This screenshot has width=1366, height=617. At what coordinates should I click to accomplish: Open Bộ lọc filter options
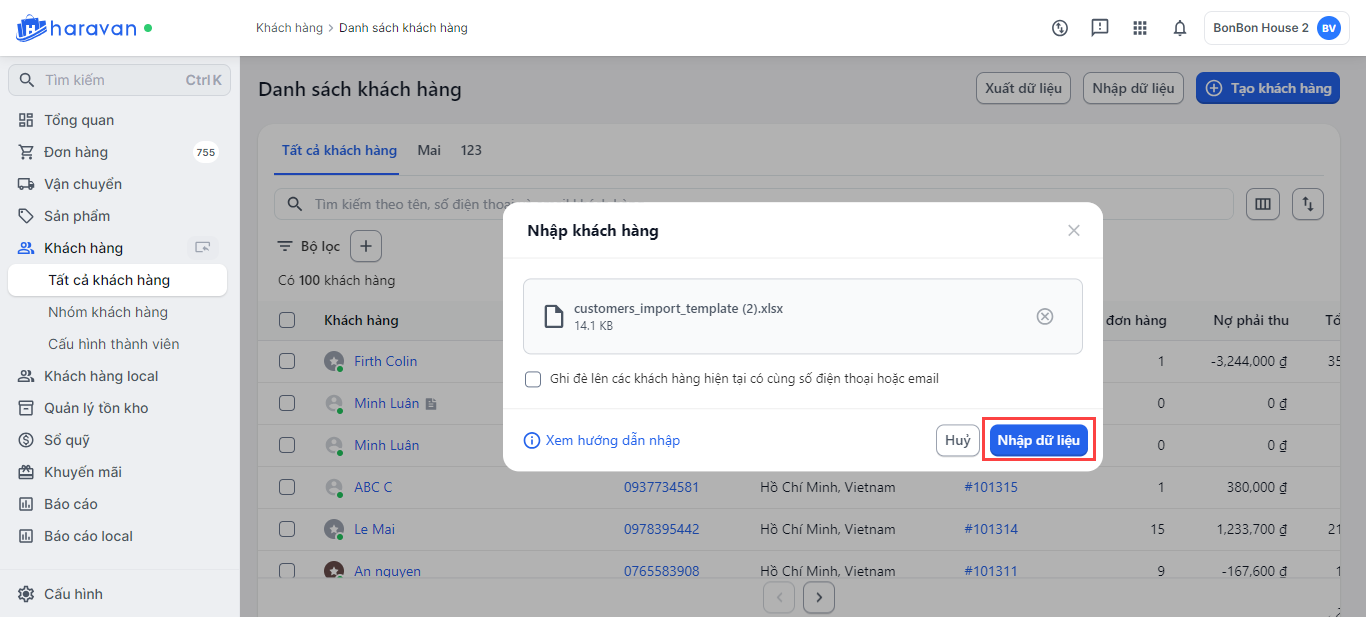pos(310,246)
